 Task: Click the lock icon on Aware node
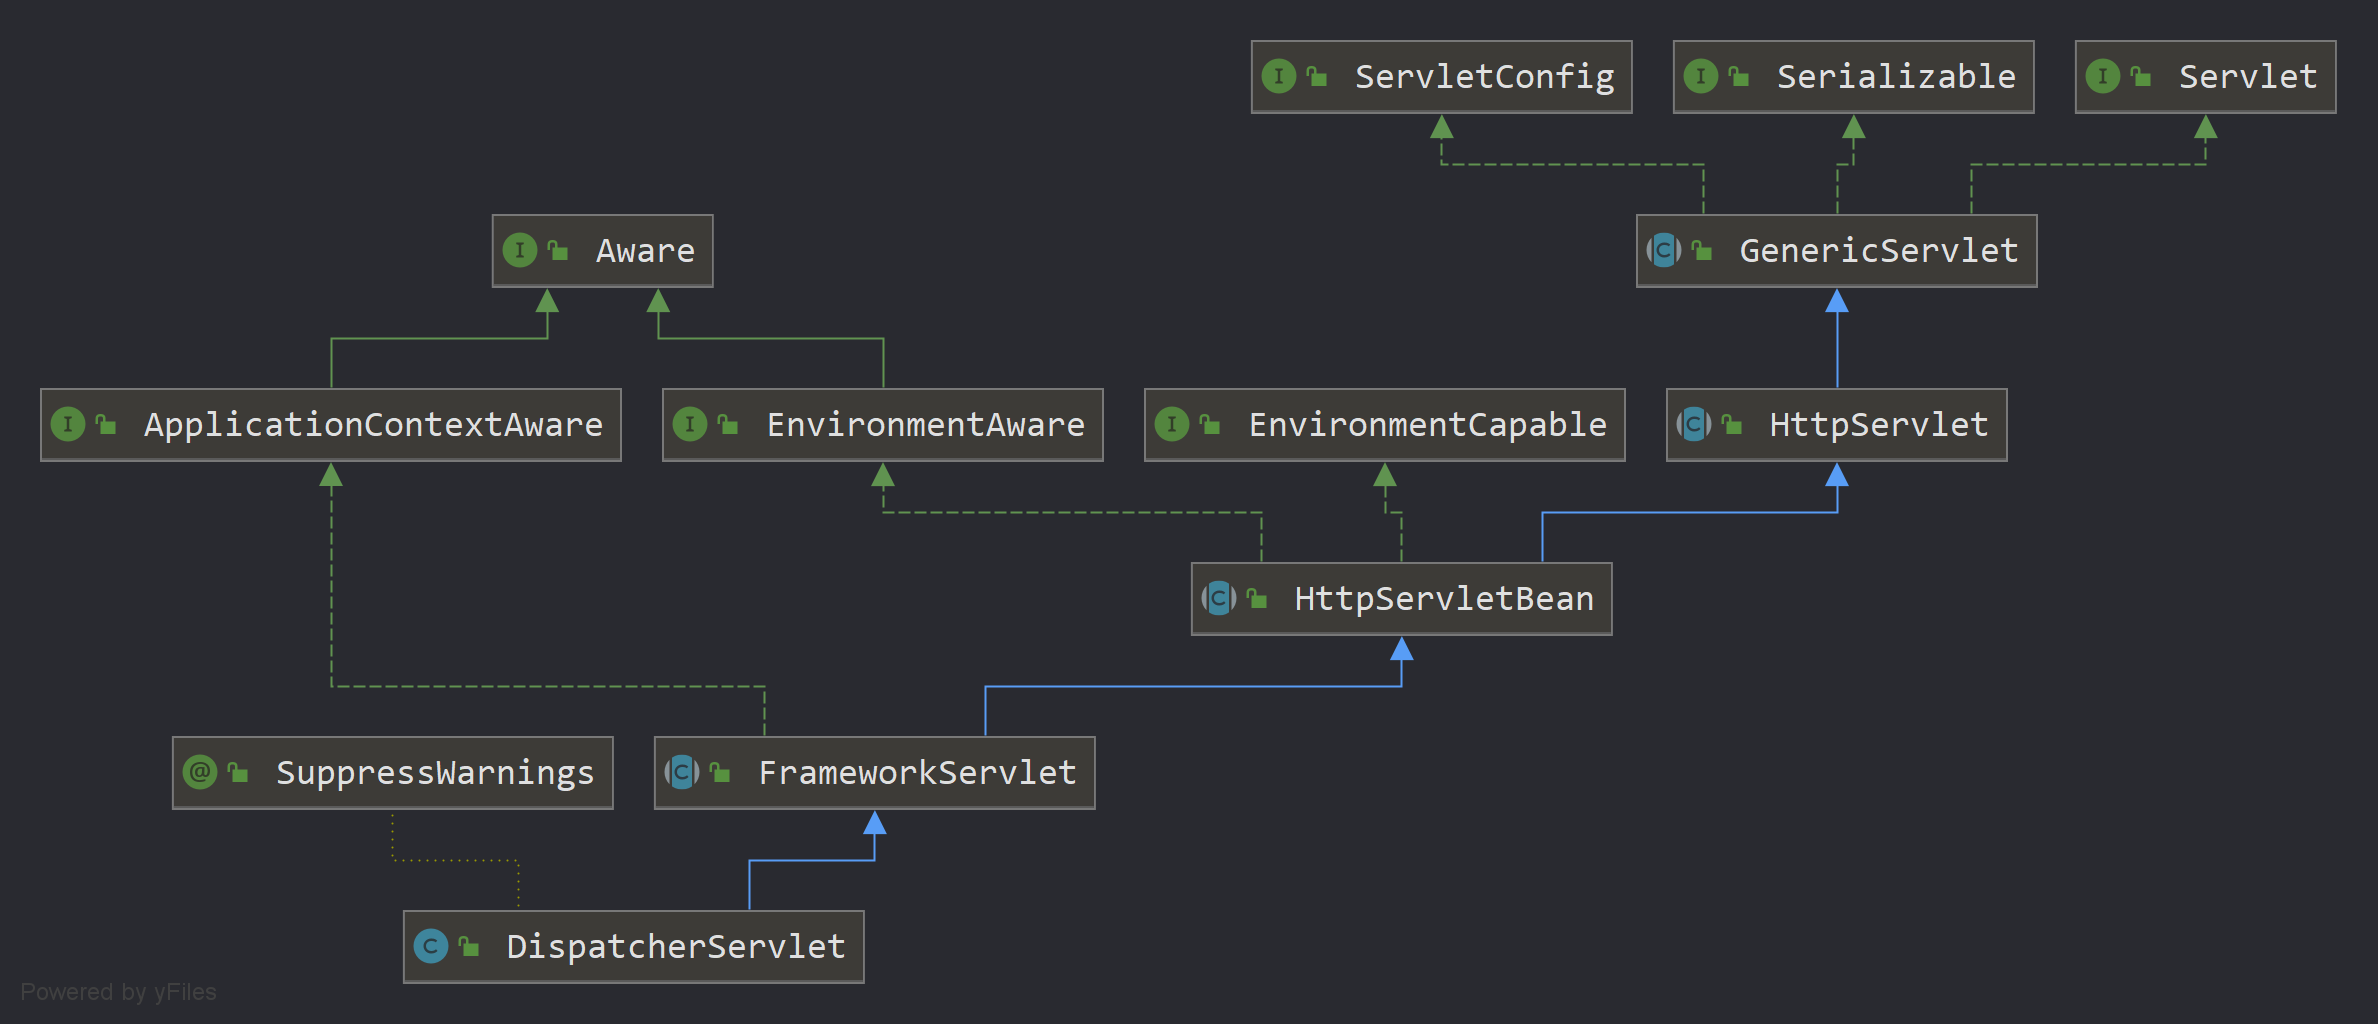(558, 250)
